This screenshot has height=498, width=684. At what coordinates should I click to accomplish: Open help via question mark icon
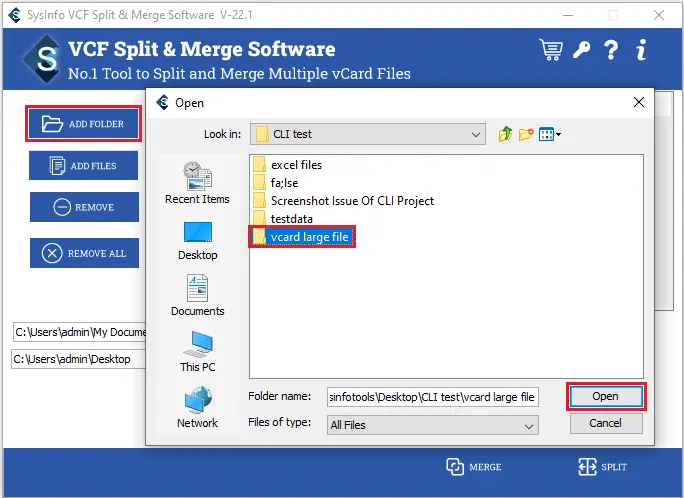[x=611, y=50]
